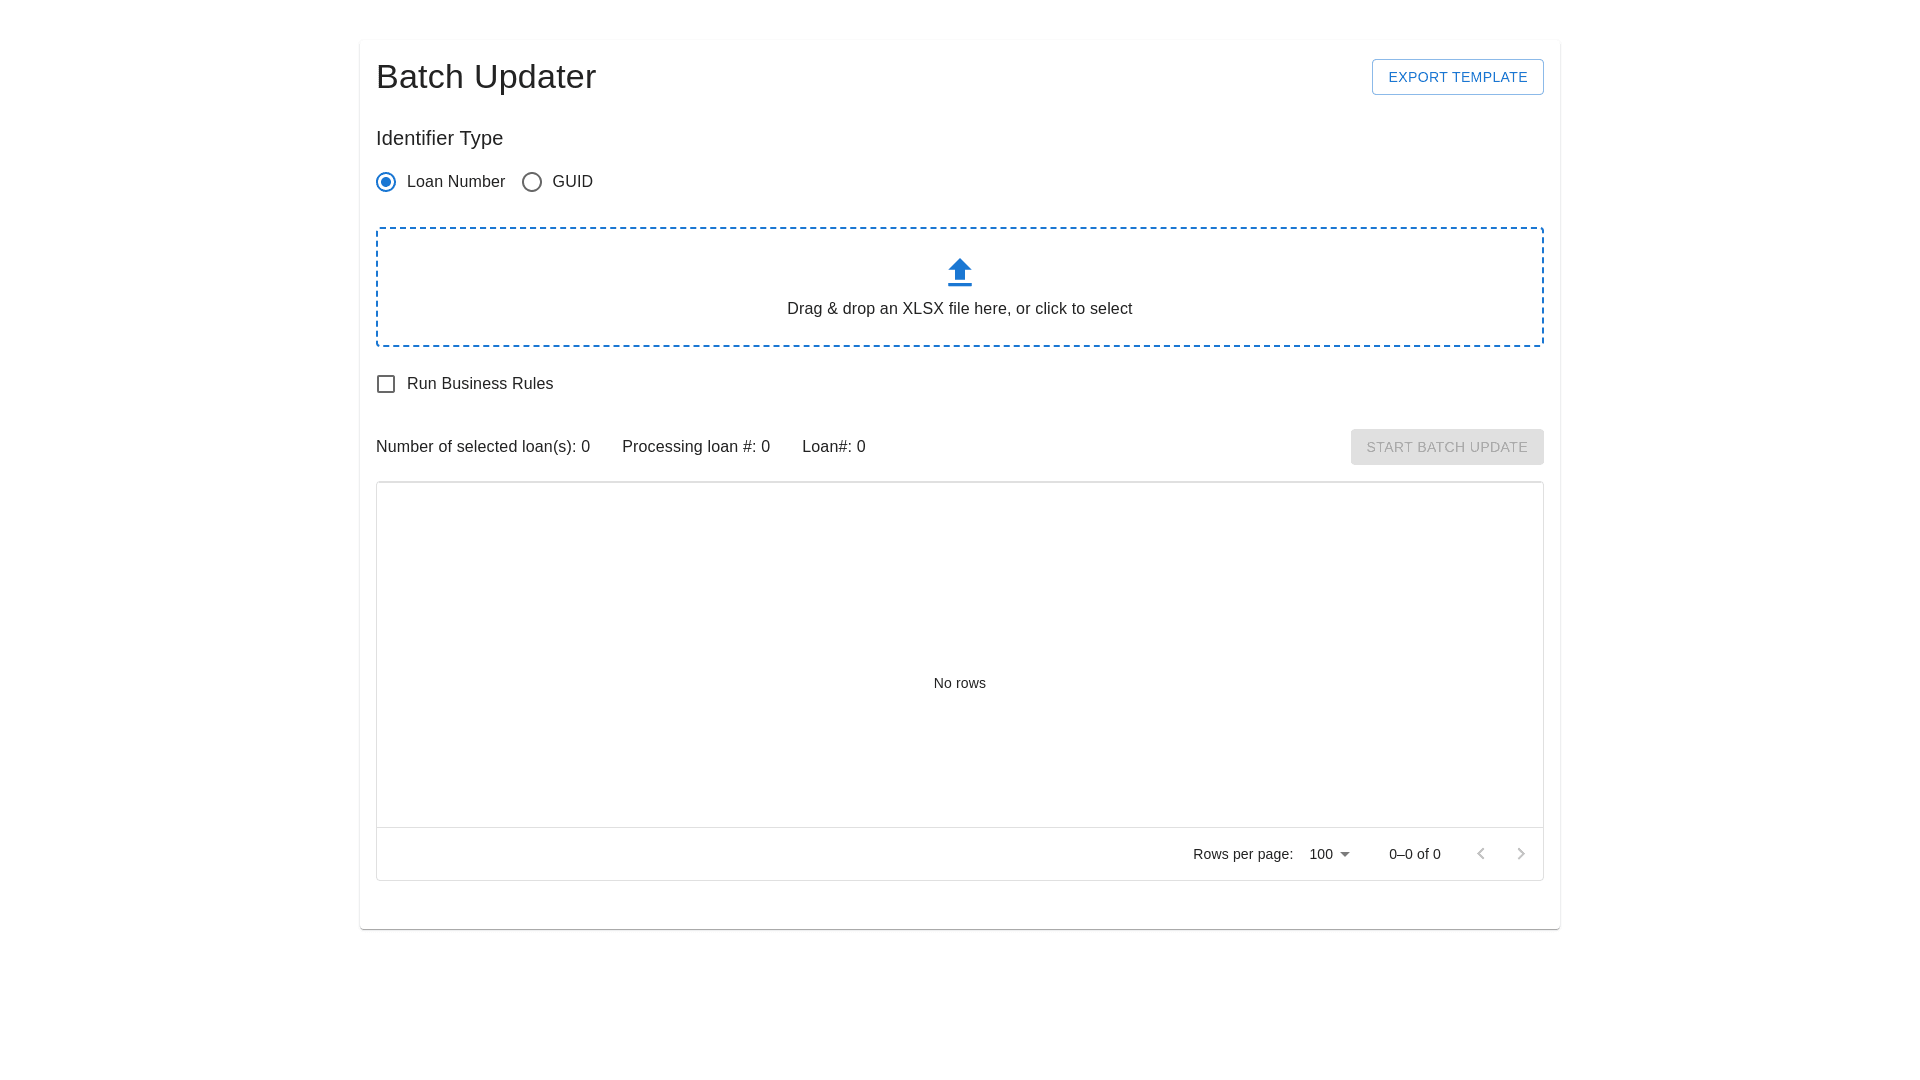
Task: Click the 0–0 of 0 pagination text
Action: 1414,854
